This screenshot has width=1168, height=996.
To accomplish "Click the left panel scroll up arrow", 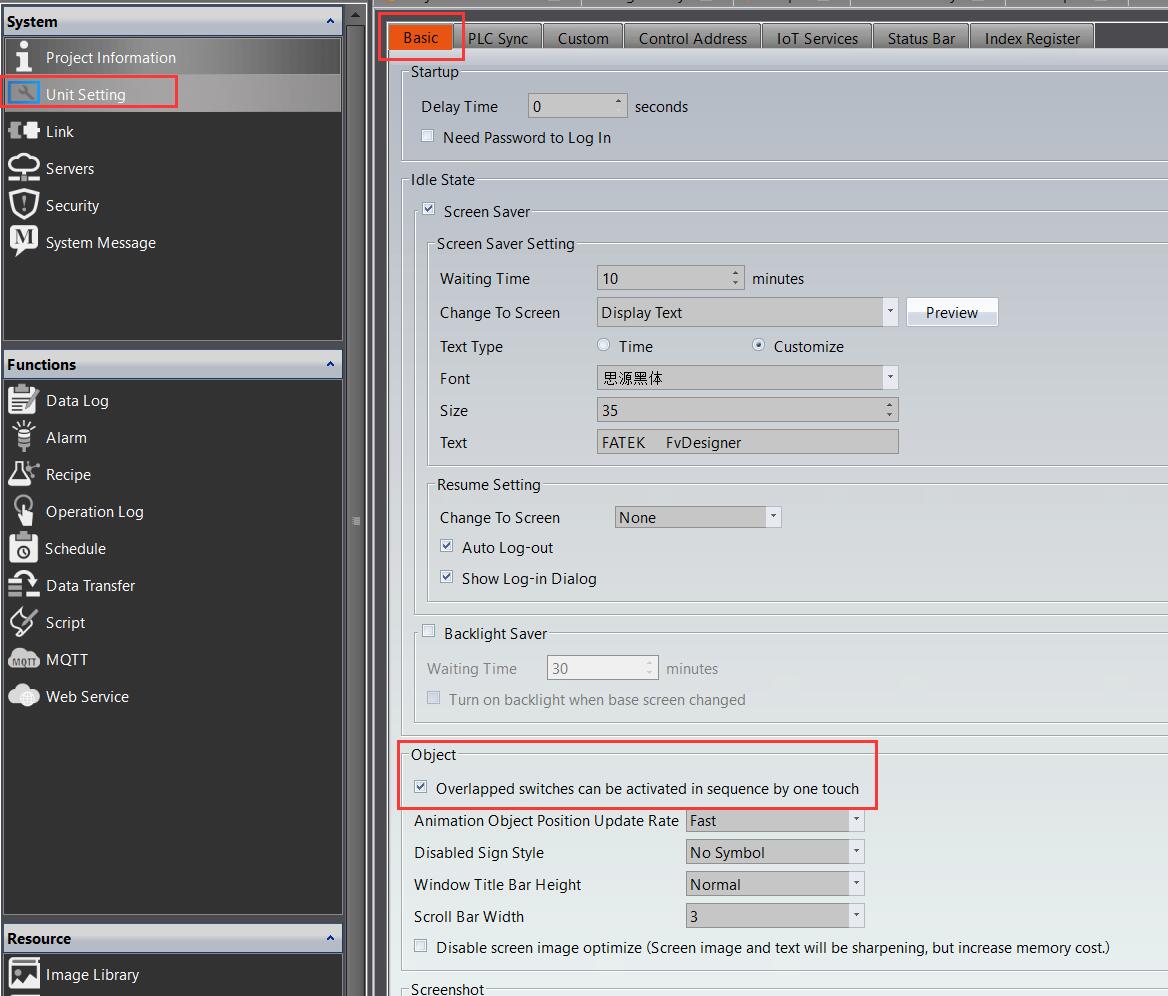I will pyautogui.click(x=356, y=14).
